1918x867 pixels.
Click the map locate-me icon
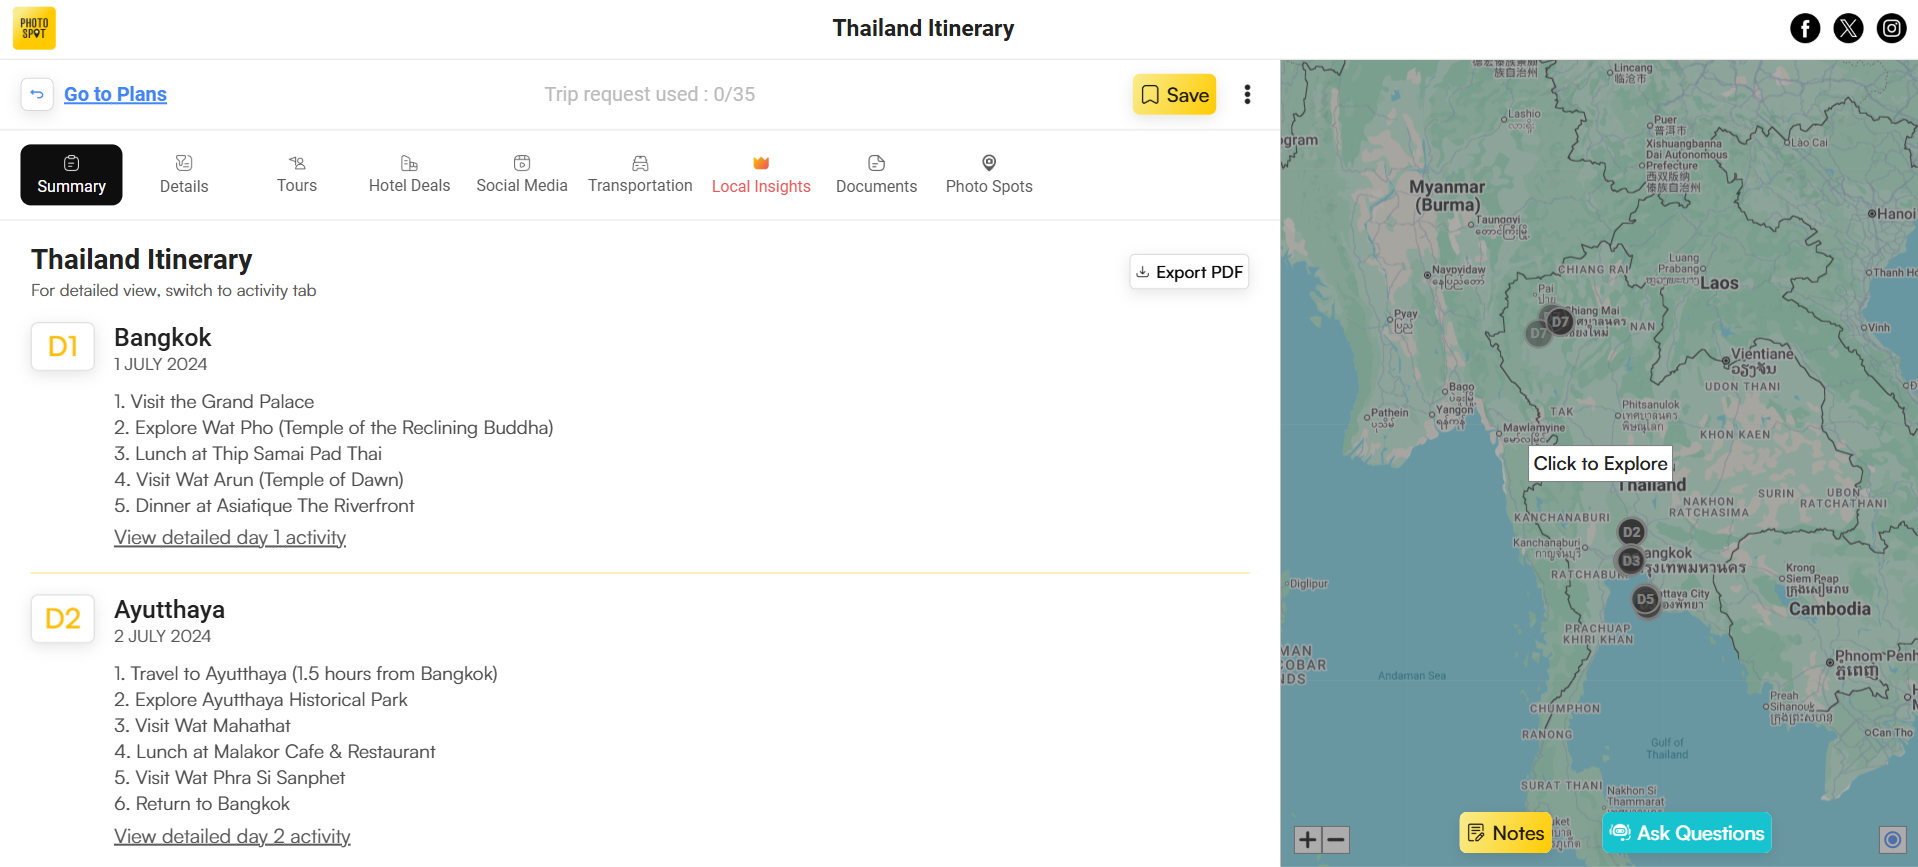point(1891,839)
